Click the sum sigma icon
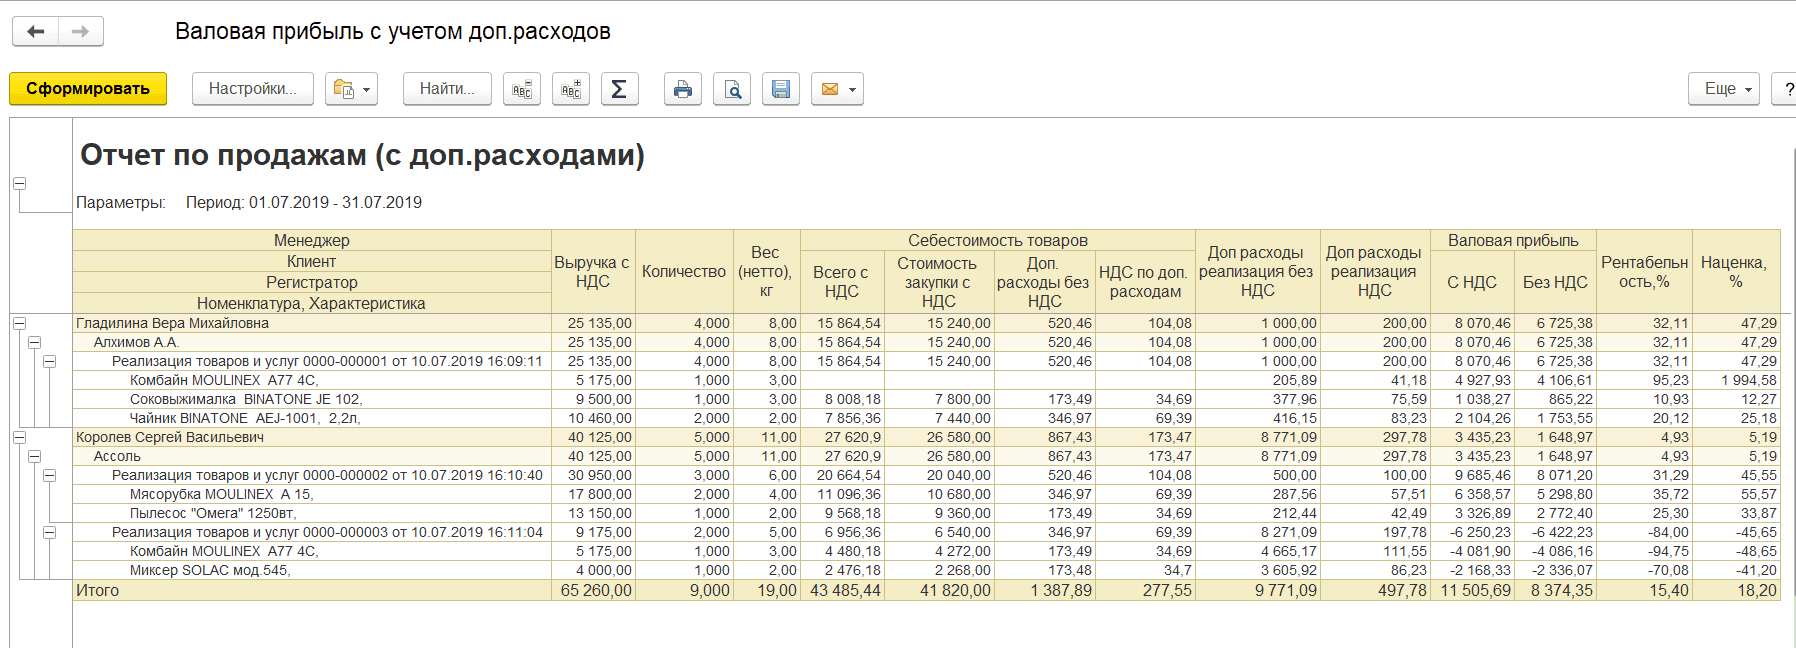This screenshot has height=648, width=1796. coord(620,89)
